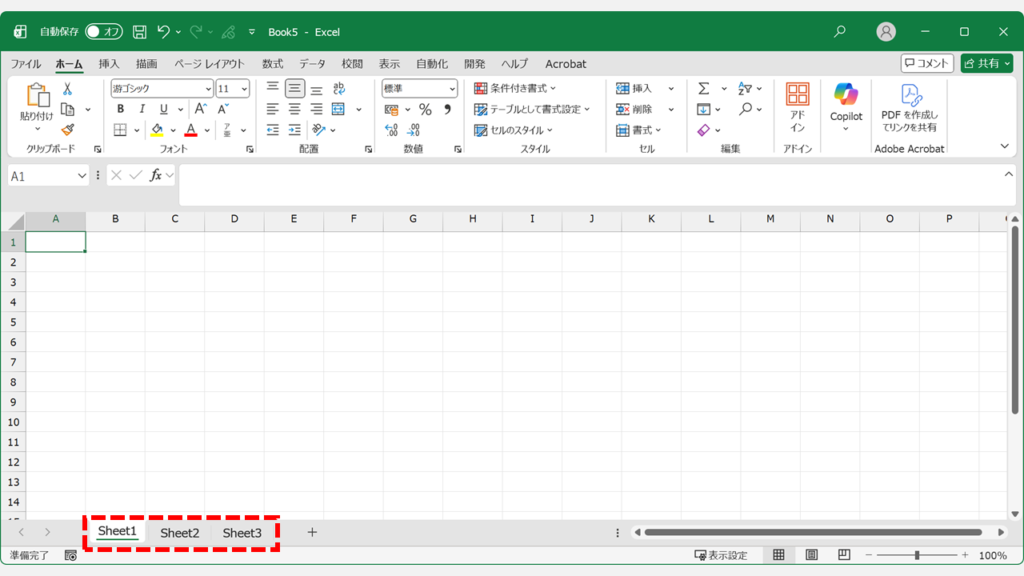Click the save floppy disk icon

pyautogui.click(x=140, y=32)
